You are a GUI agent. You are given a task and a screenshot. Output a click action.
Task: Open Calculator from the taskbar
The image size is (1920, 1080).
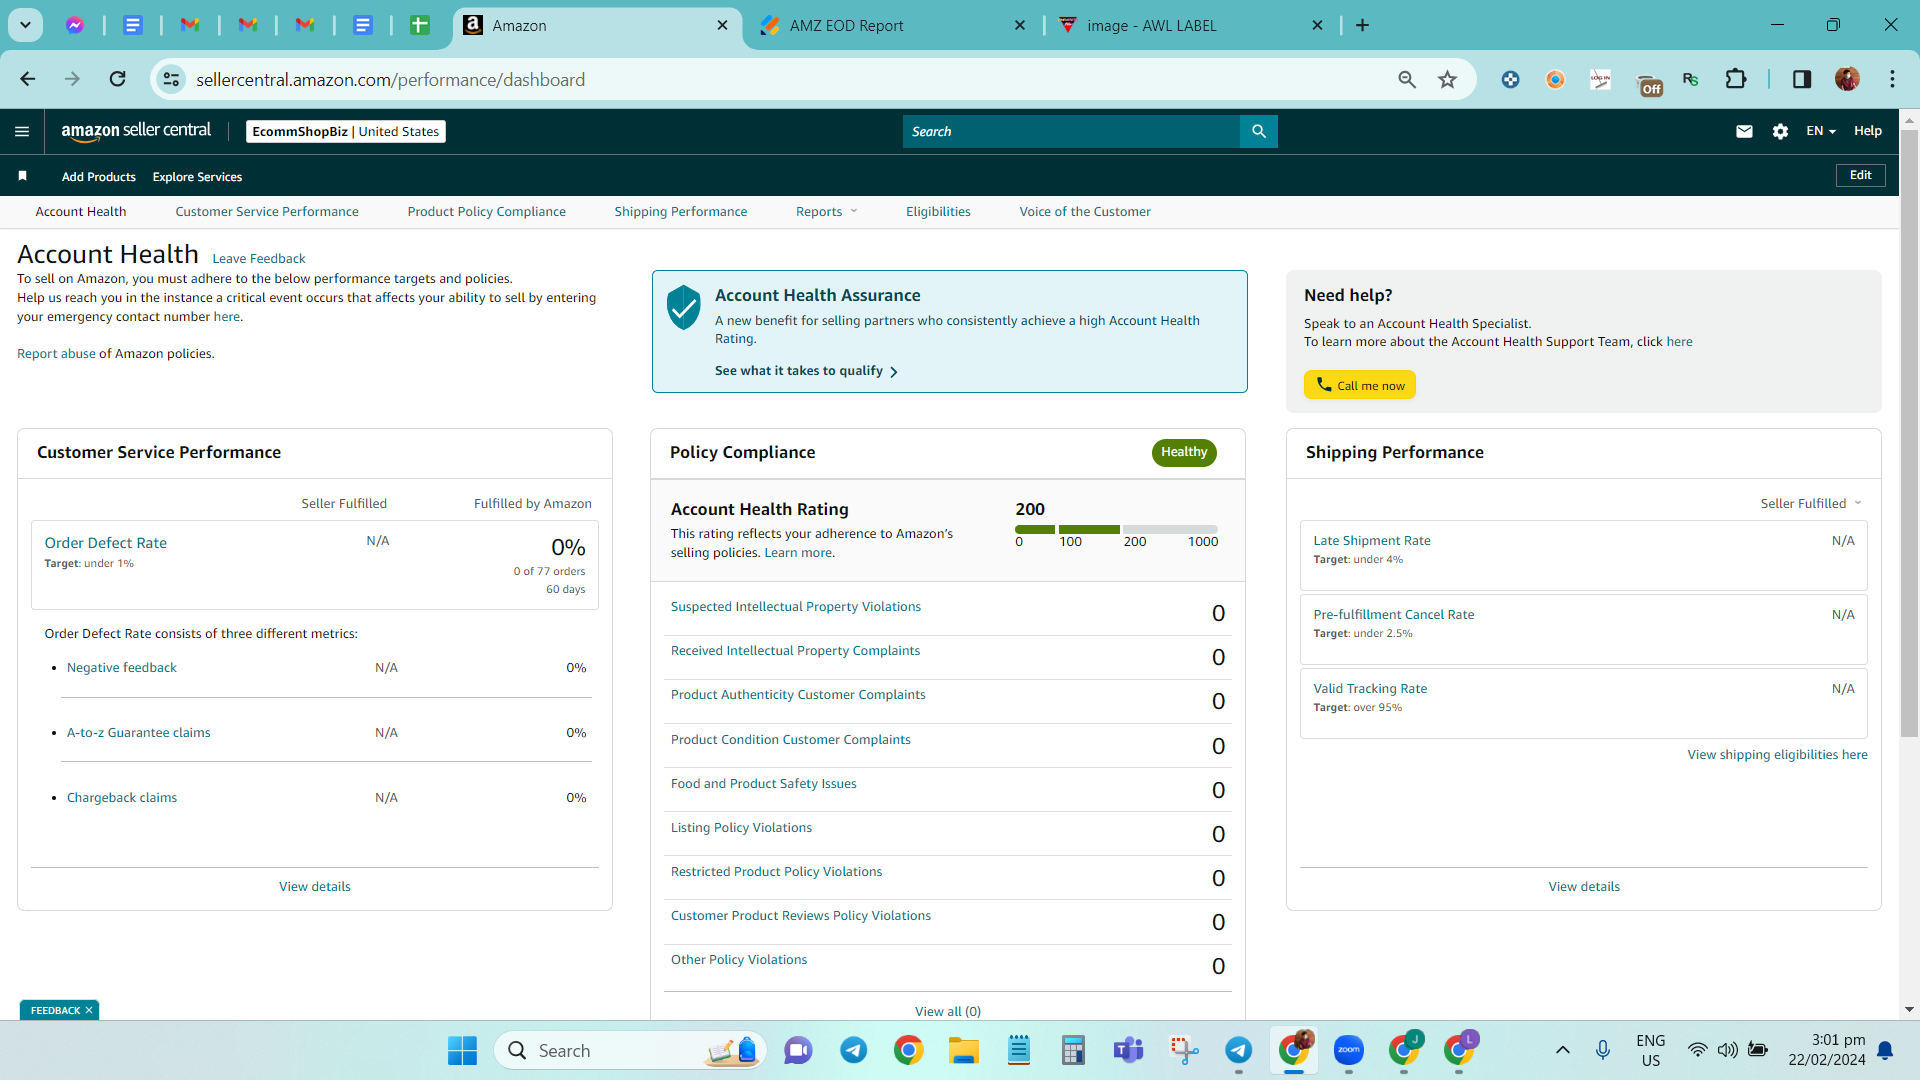(1073, 1050)
